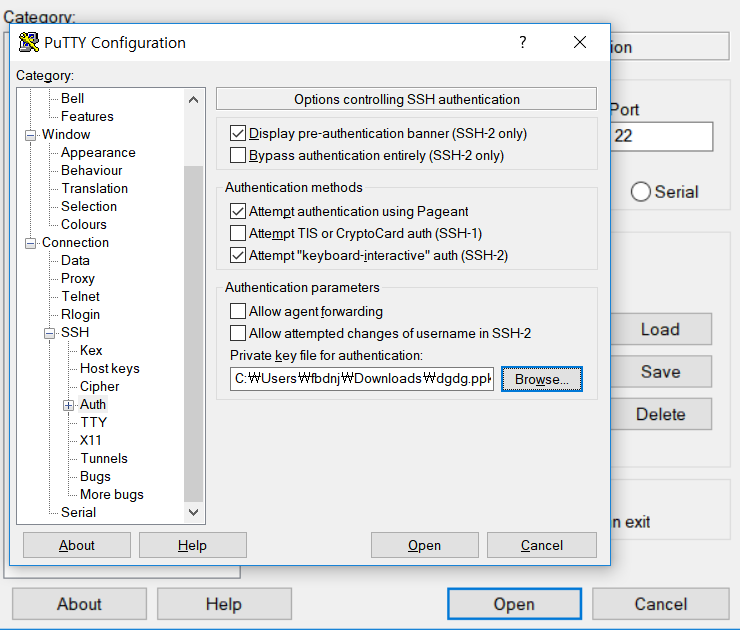Click Load in the background window
The height and width of the screenshot is (630, 740).
point(661,329)
